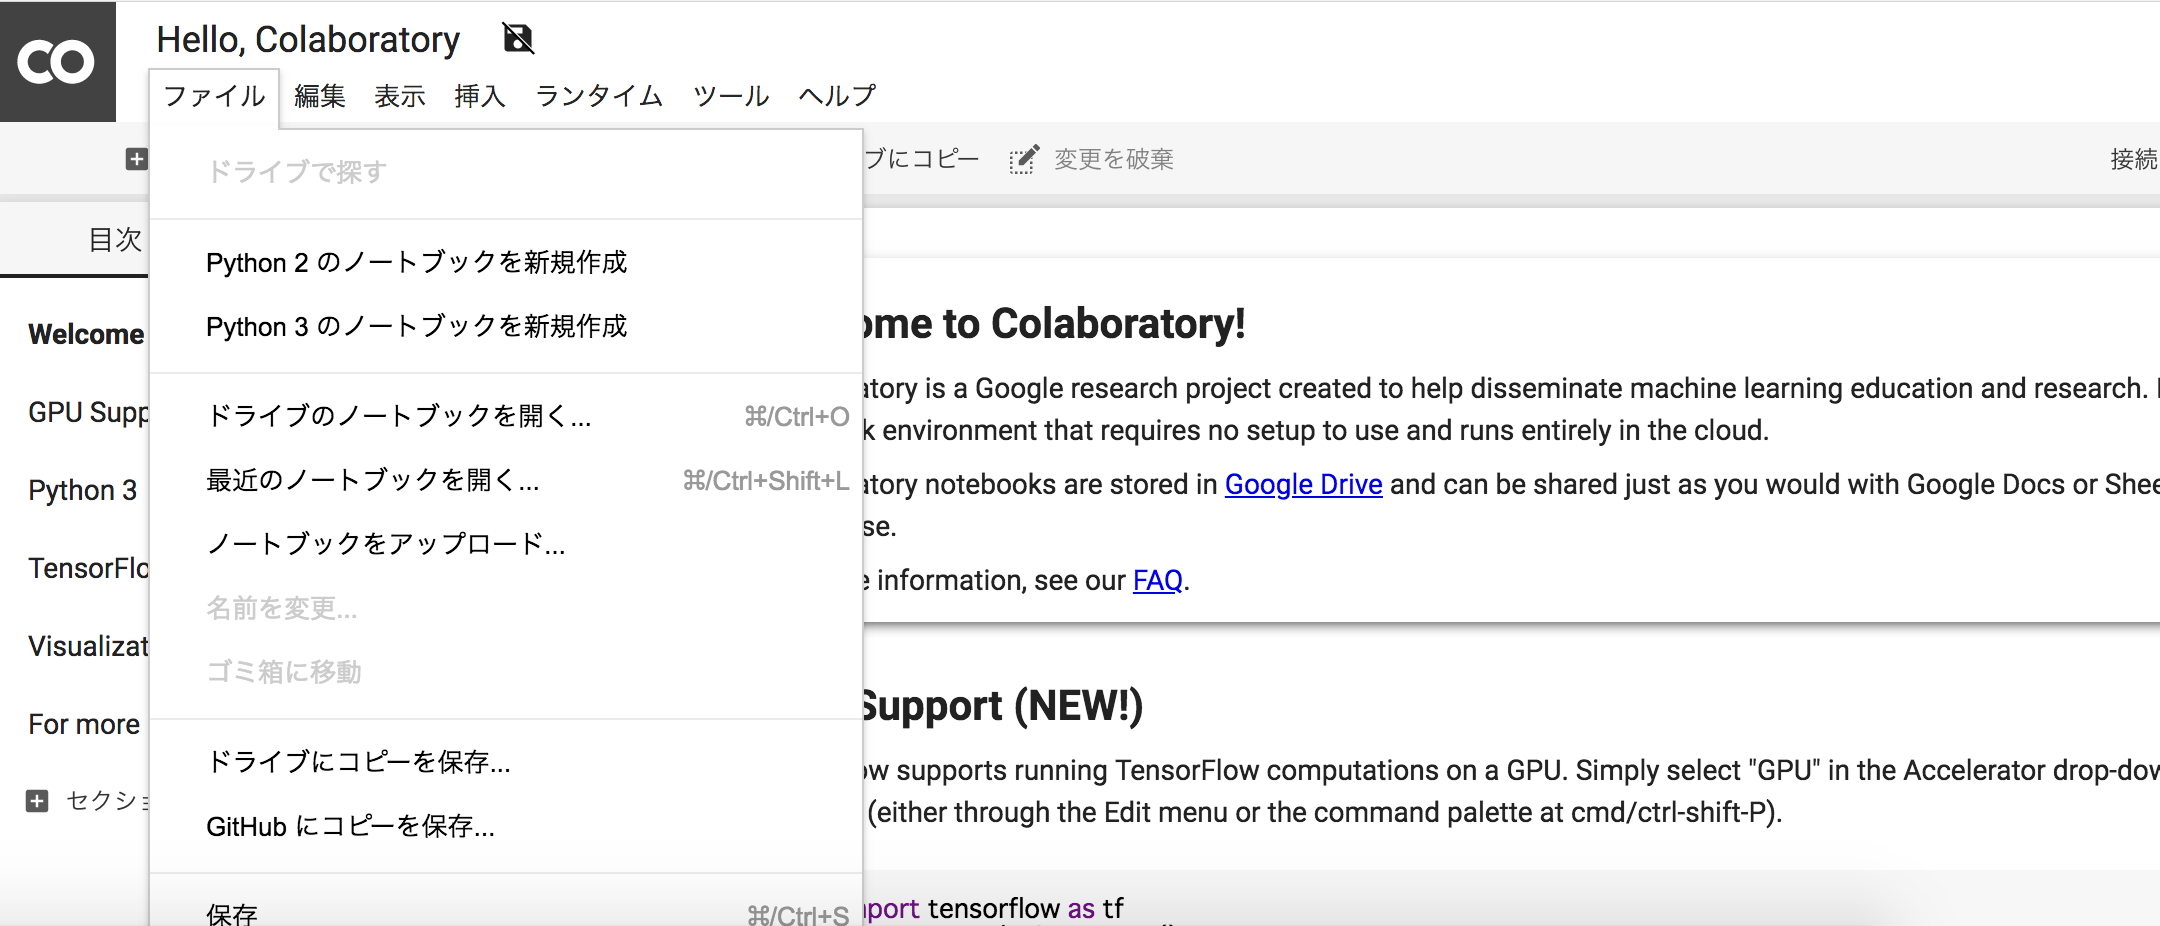This screenshot has width=2160, height=926.
Task: Click the Colaboratory CO logo
Action: (x=57, y=61)
